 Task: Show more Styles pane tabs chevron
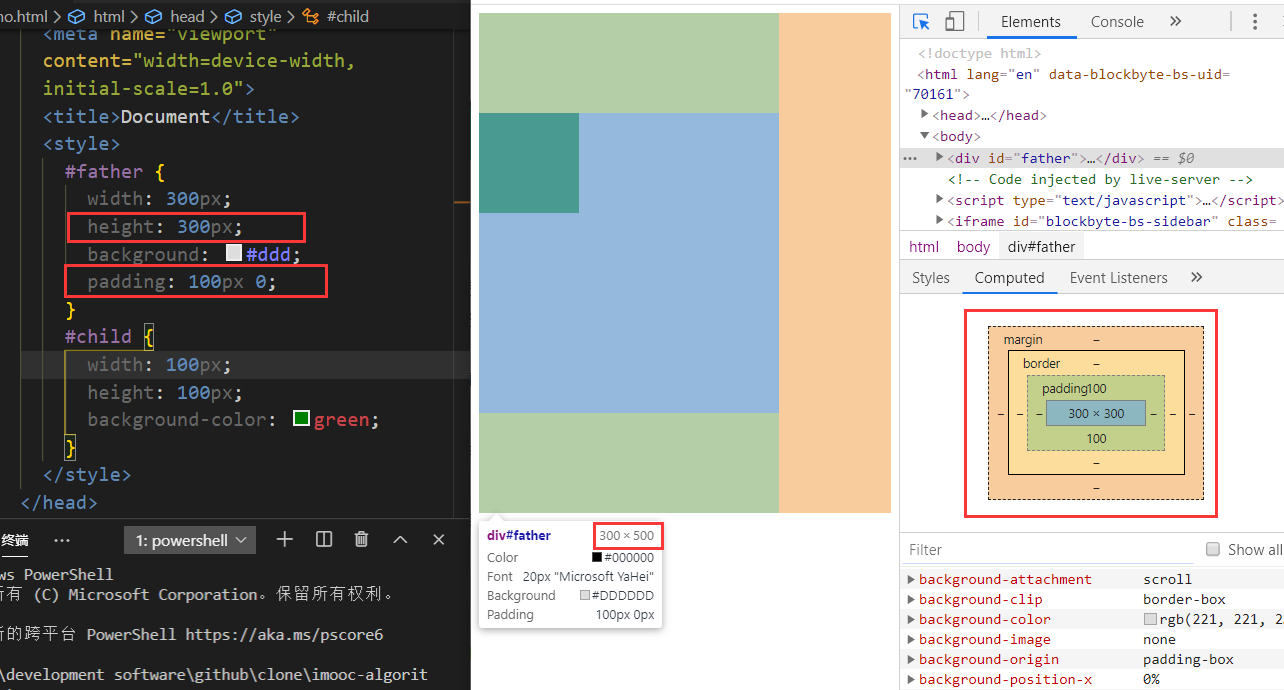(x=1196, y=277)
